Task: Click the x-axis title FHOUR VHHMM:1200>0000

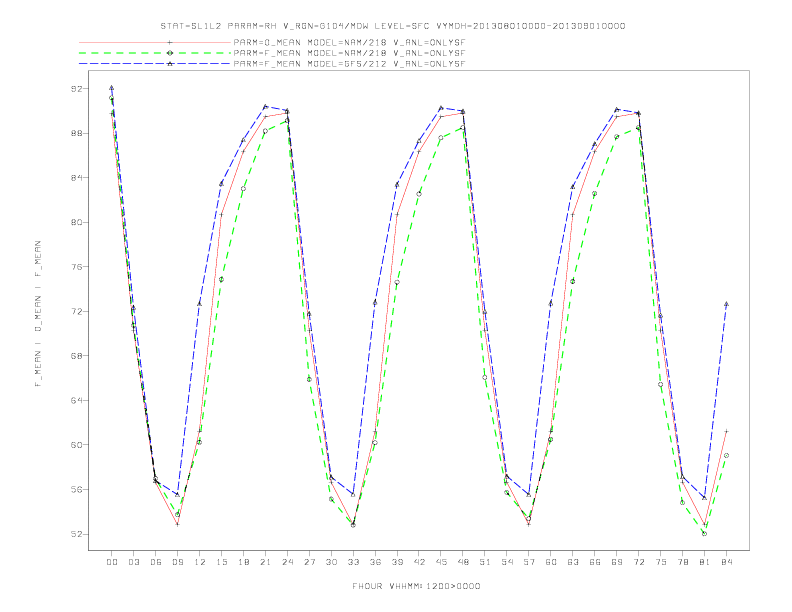Action: [416, 586]
